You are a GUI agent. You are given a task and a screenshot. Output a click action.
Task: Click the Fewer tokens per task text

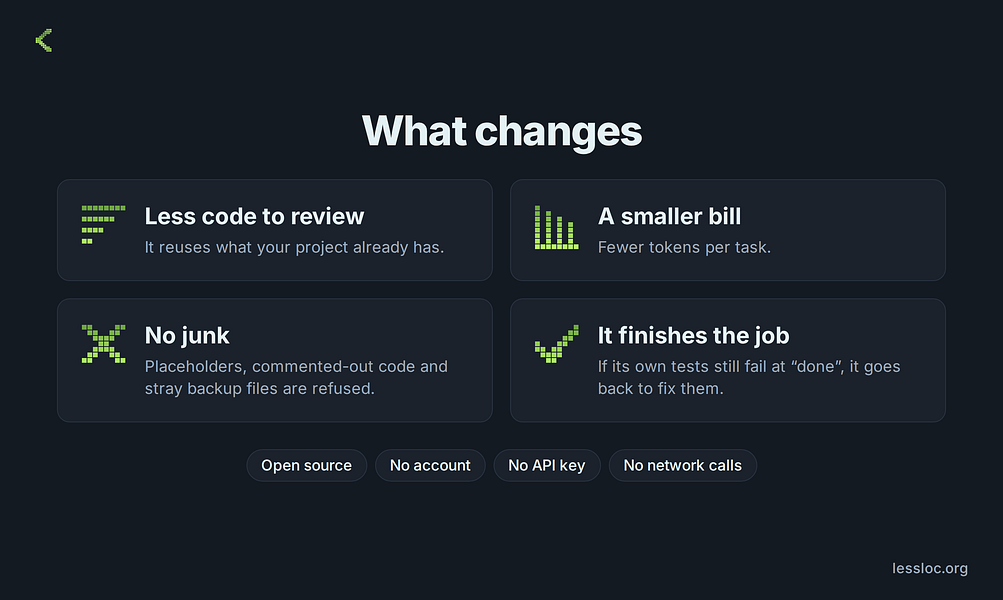pos(684,248)
